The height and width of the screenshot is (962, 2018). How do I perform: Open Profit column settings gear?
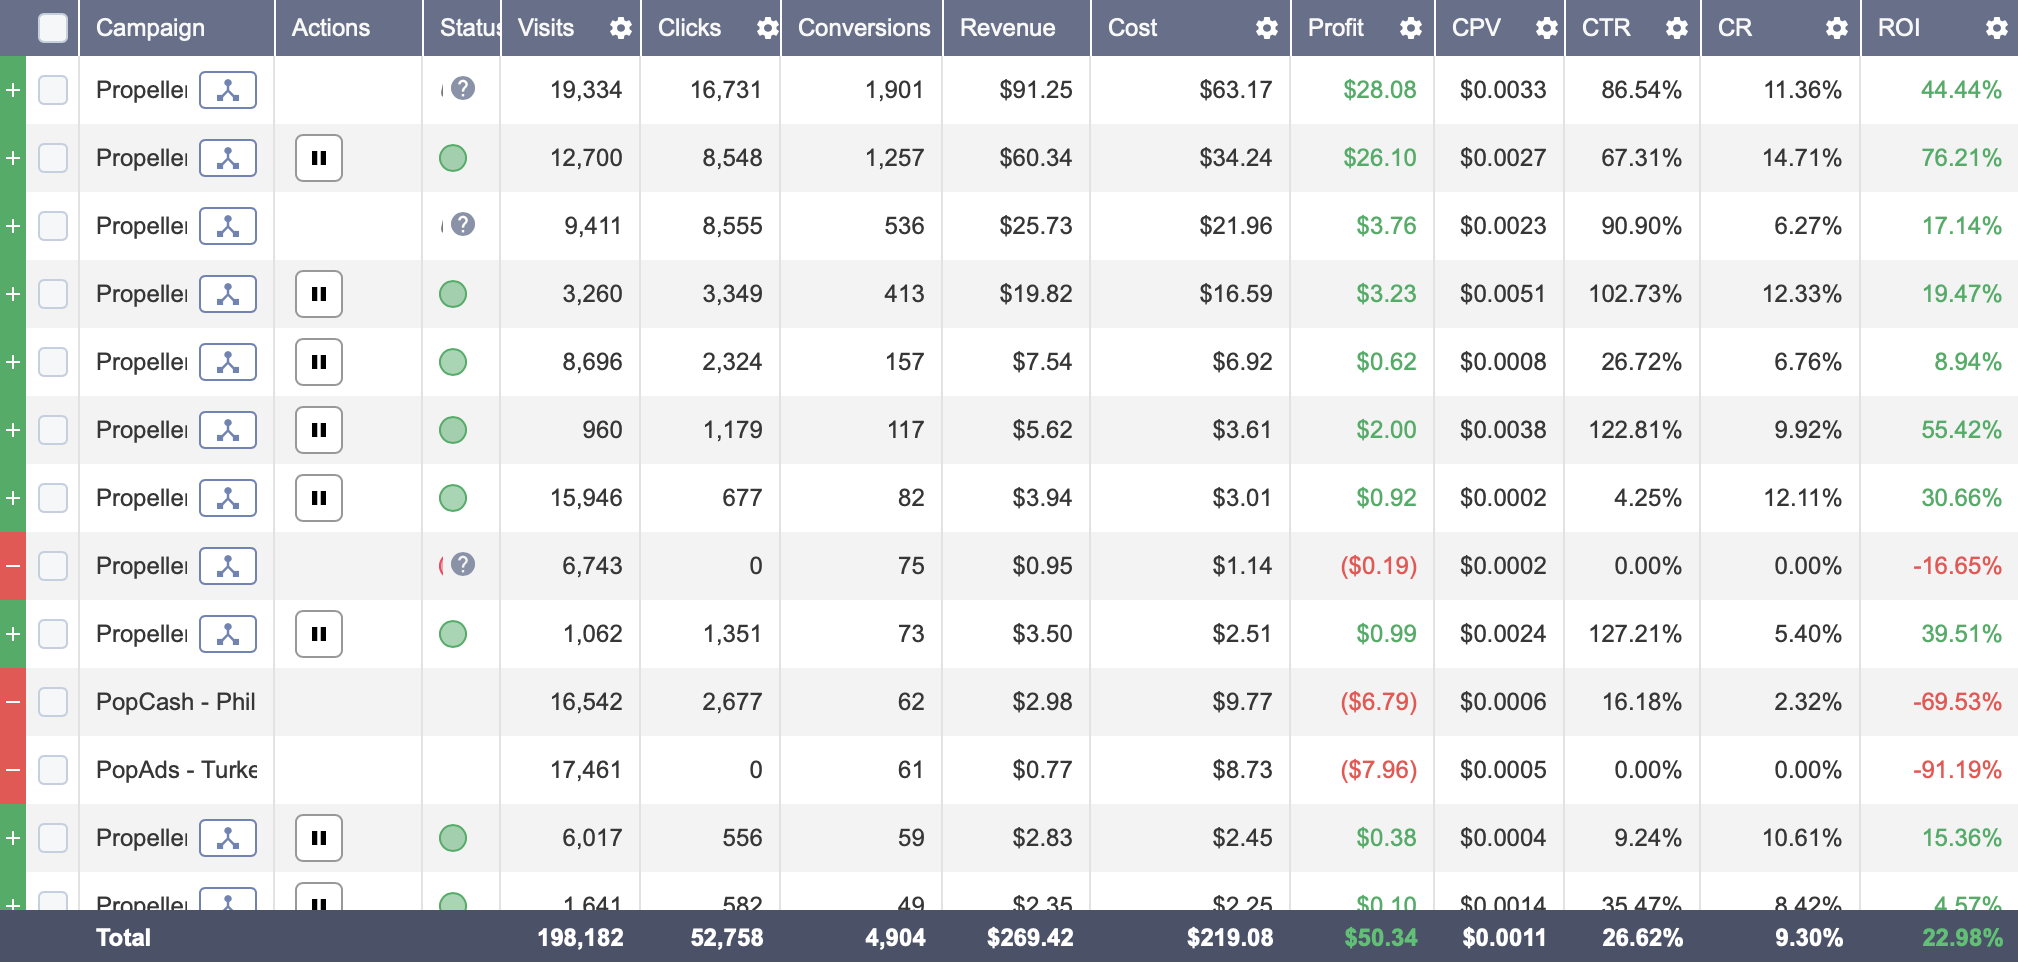tap(1411, 28)
